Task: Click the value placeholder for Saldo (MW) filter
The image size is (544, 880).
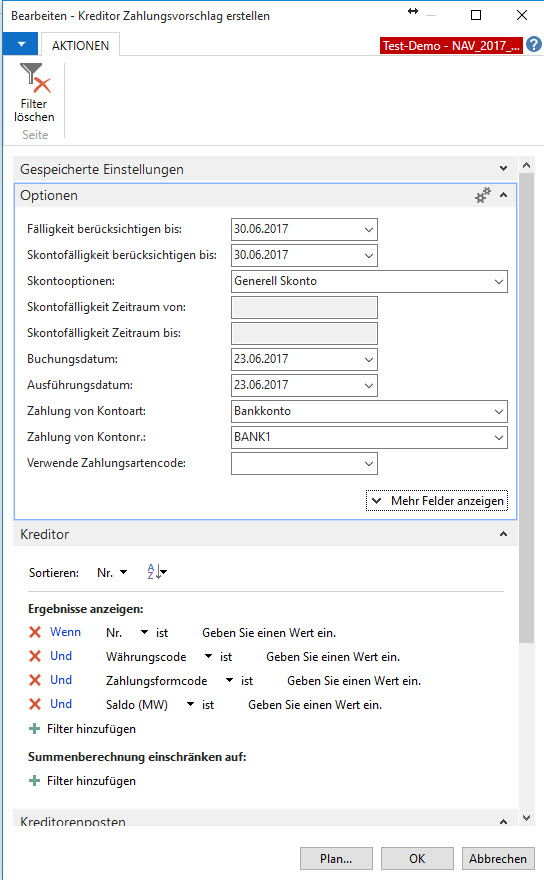Action: click(x=315, y=705)
